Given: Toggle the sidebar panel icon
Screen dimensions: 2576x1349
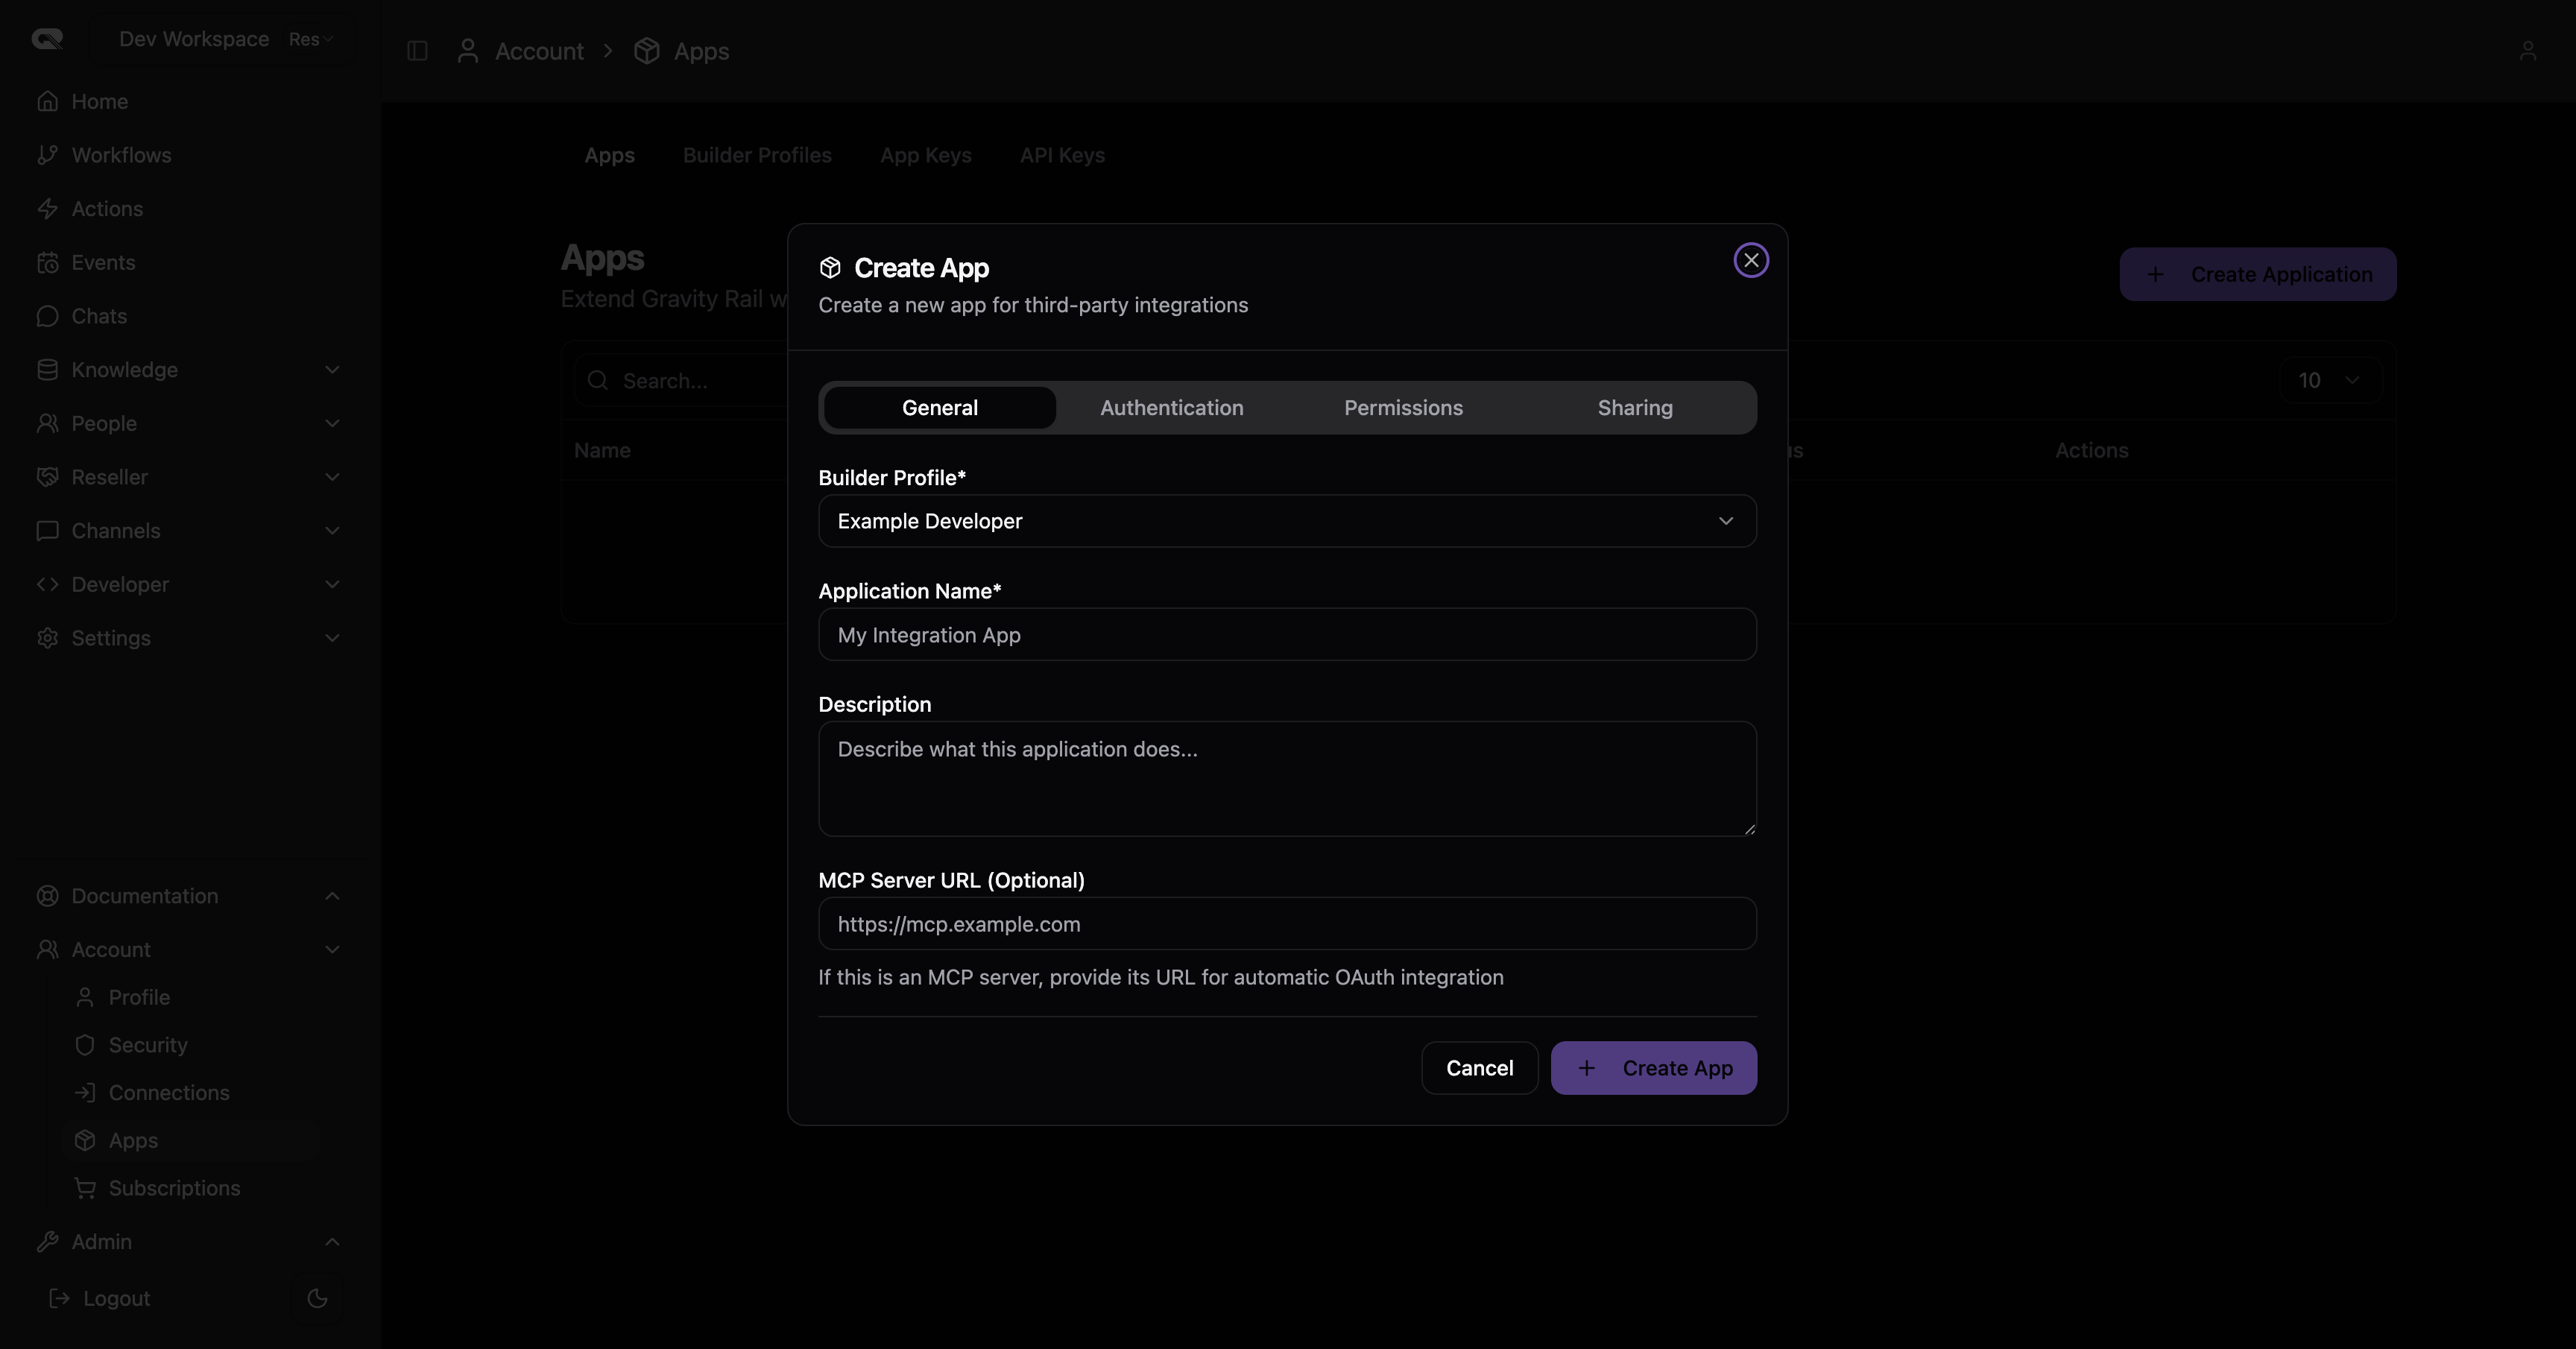Looking at the screenshot, I should pos(417,51).
